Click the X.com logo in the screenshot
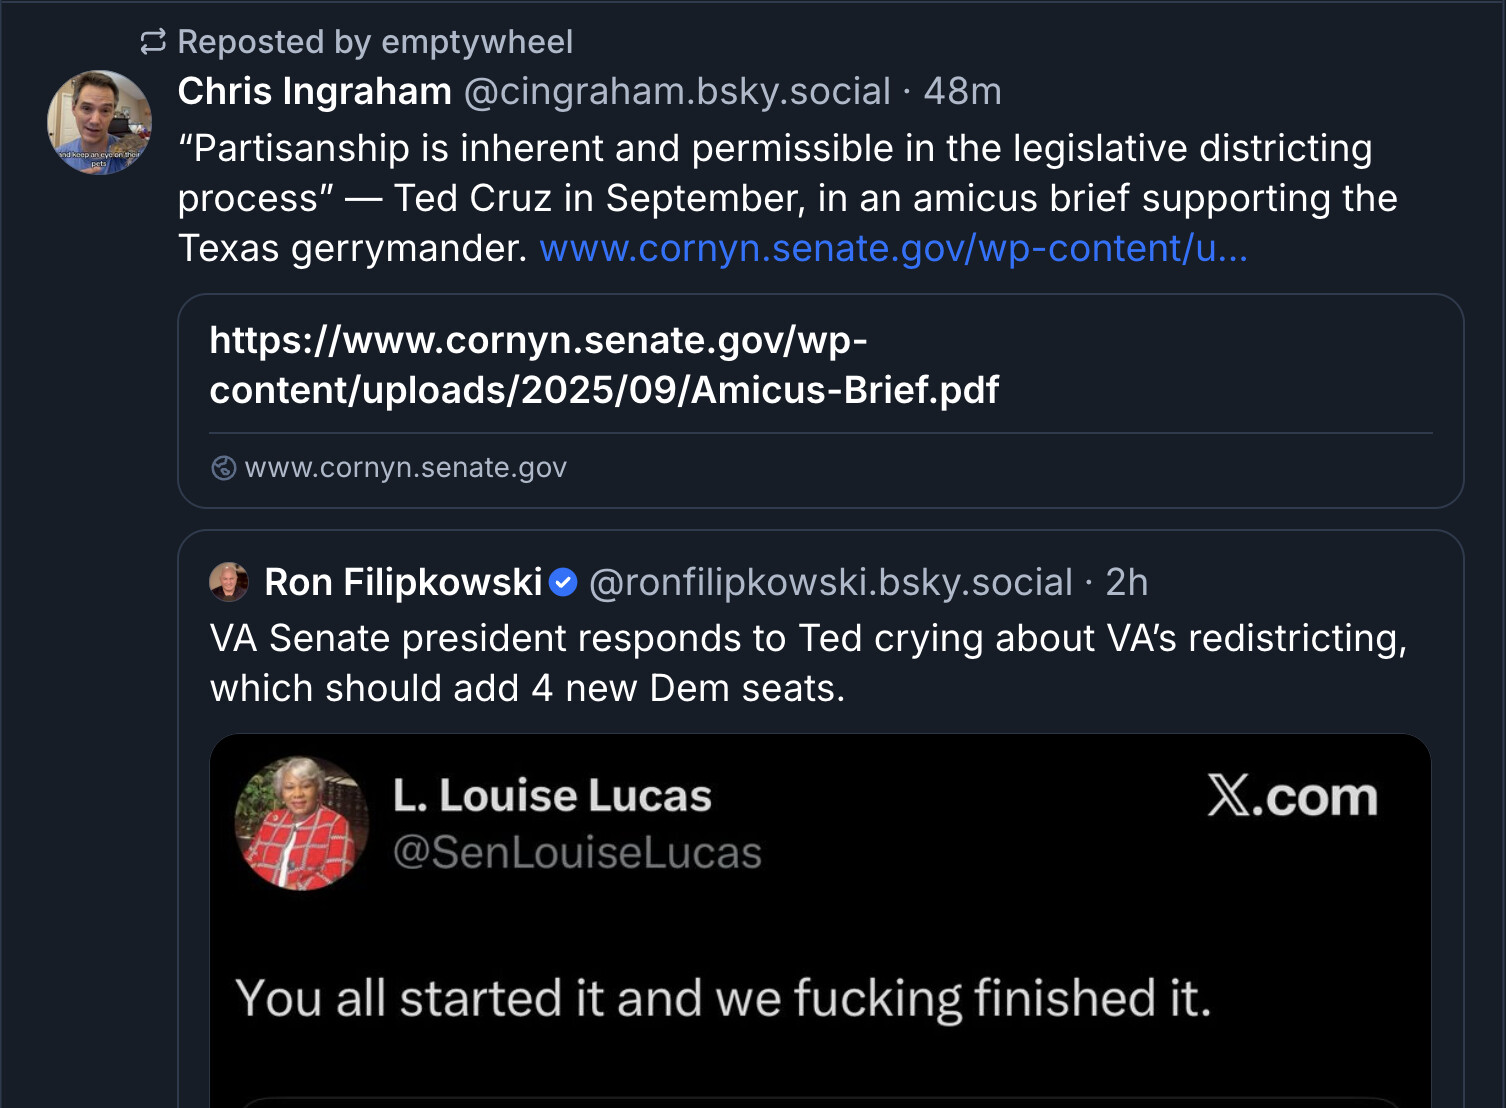 tap(1292, 797)
